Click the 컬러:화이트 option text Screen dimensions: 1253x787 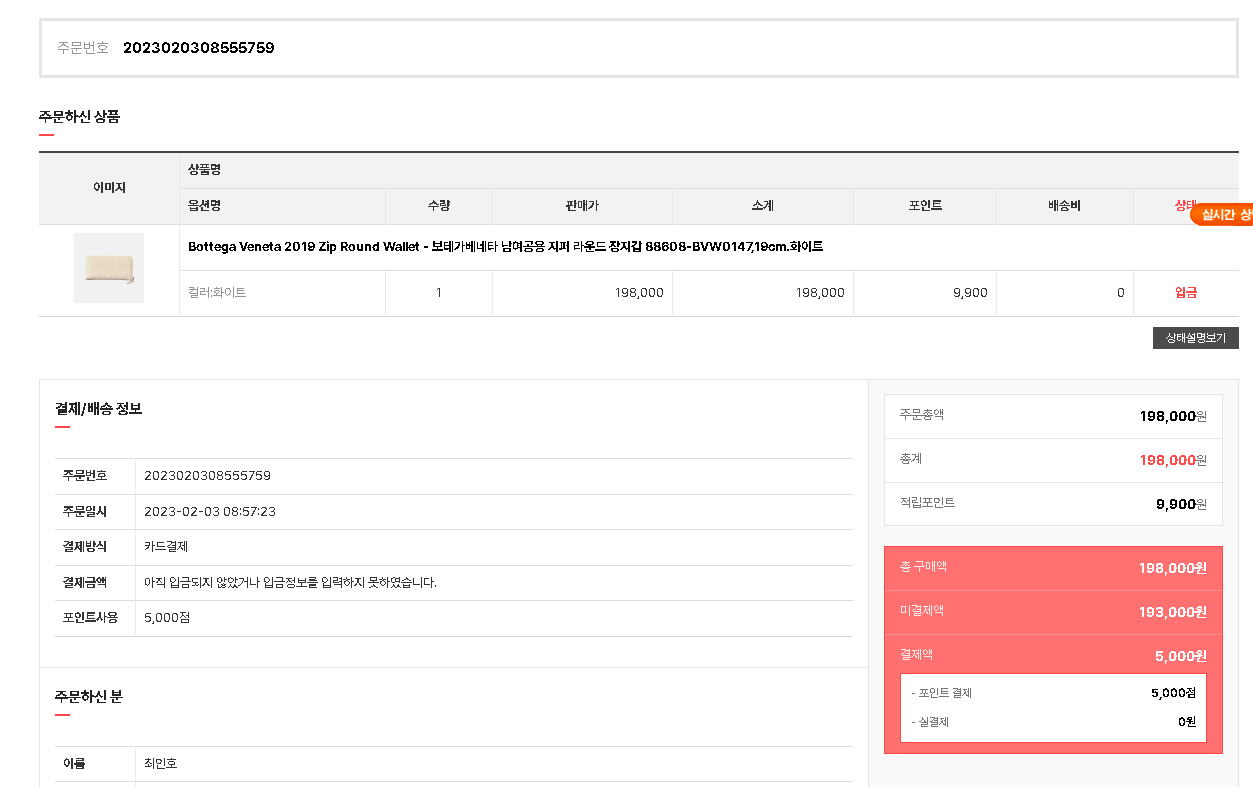click(217, 293)
